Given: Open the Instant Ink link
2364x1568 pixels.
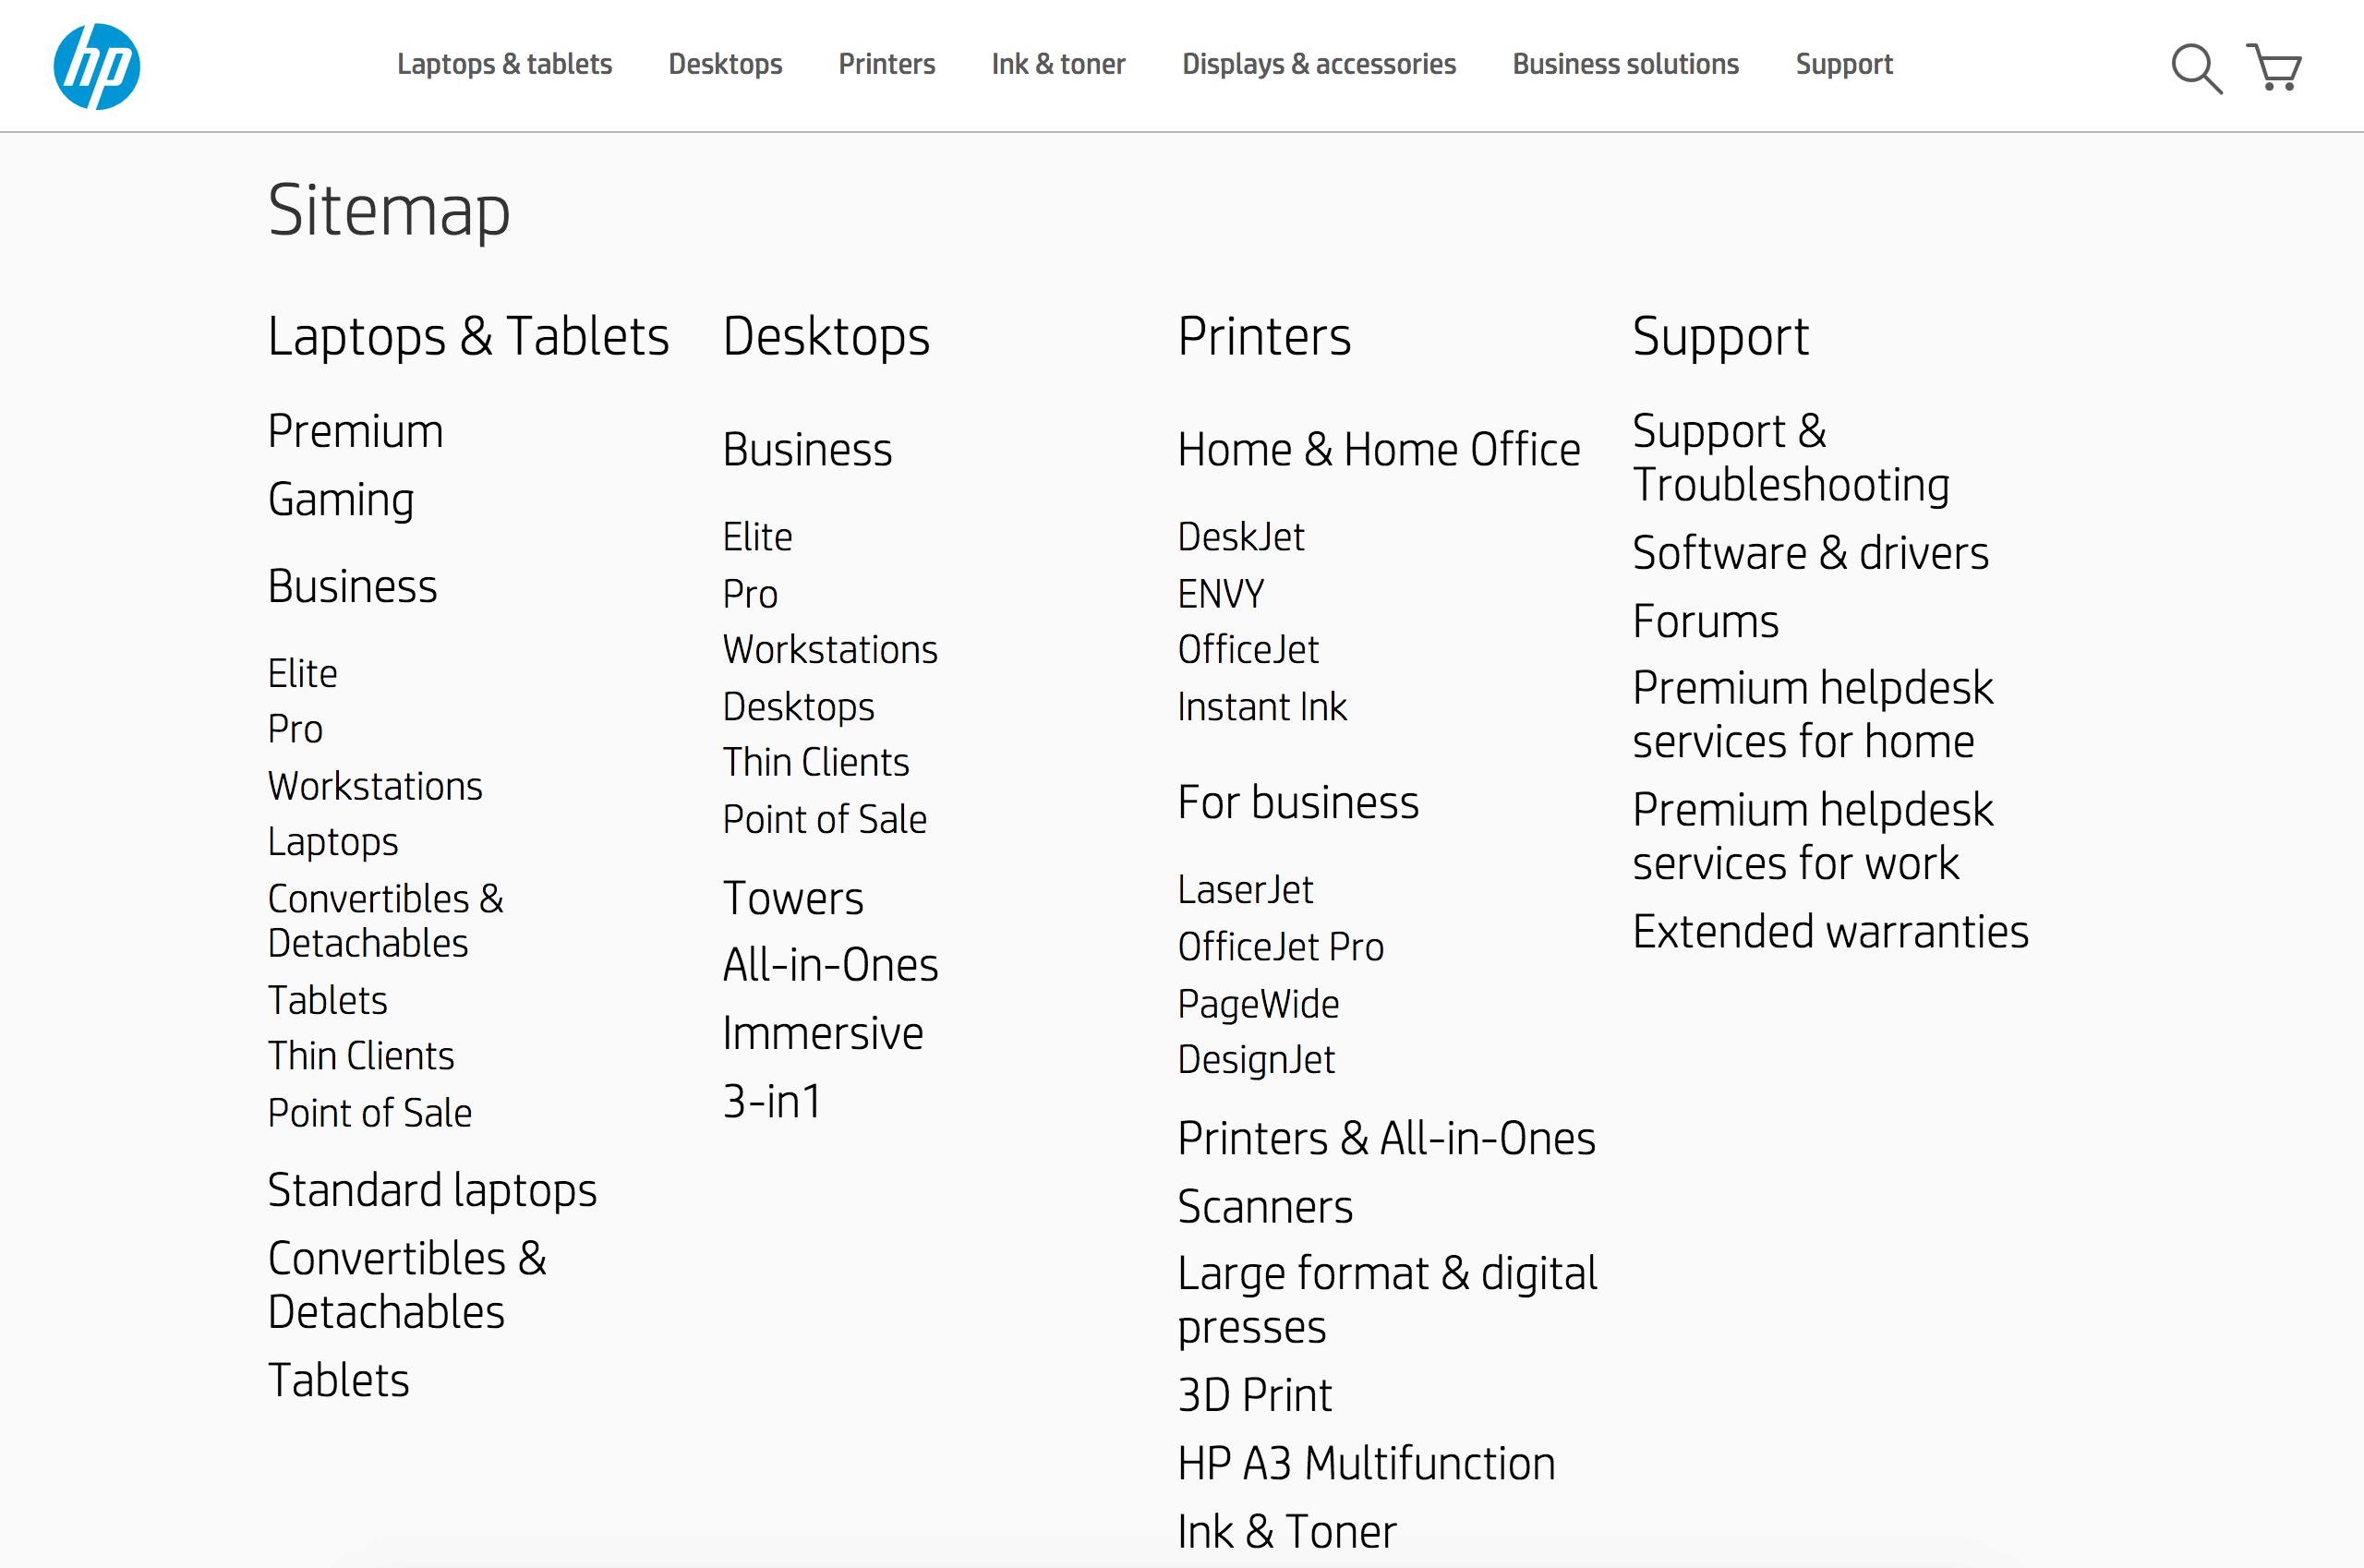Looking at the screenshot, I should click(x=1262, y=707).
